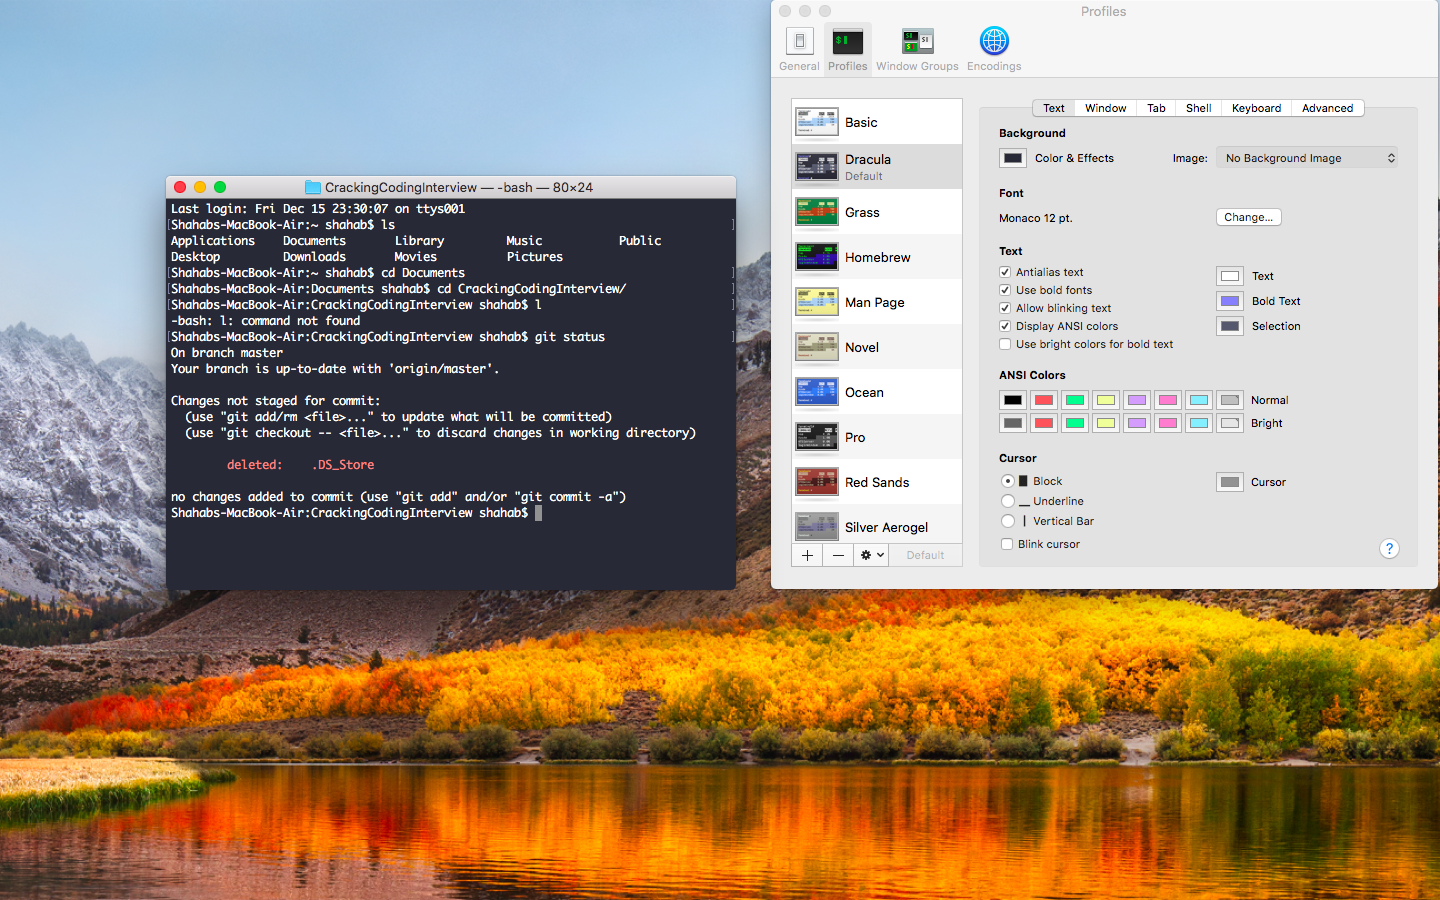
Task: Open the Background Color & Effects swatch
Action: [1013, 158]
